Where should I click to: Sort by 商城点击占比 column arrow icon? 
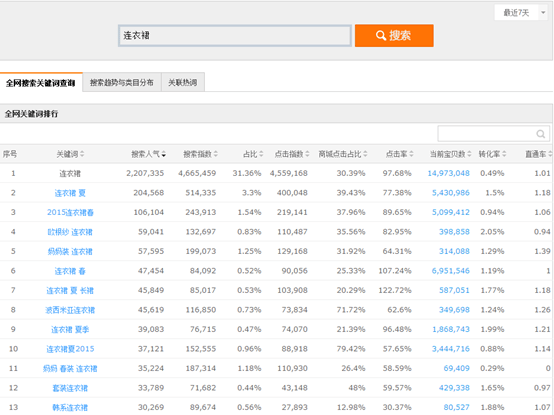pos(365,154)
